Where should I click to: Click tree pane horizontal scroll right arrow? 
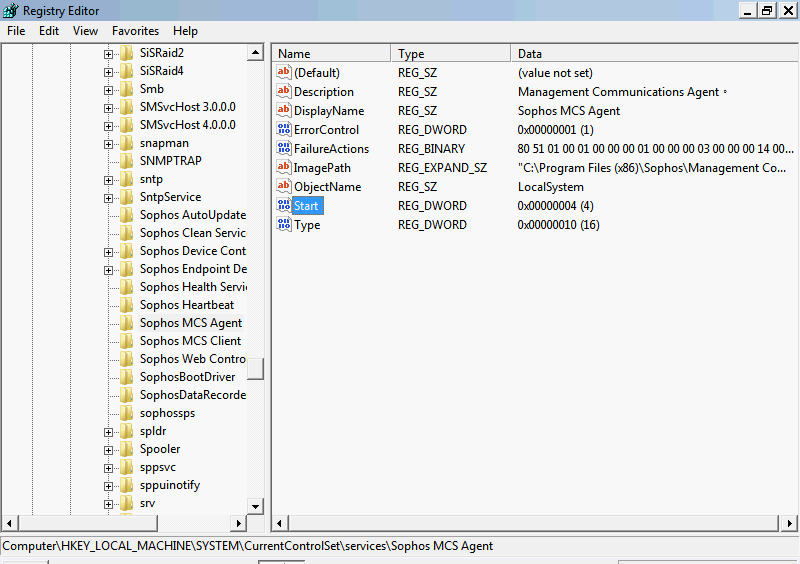(x=238, y=523)
